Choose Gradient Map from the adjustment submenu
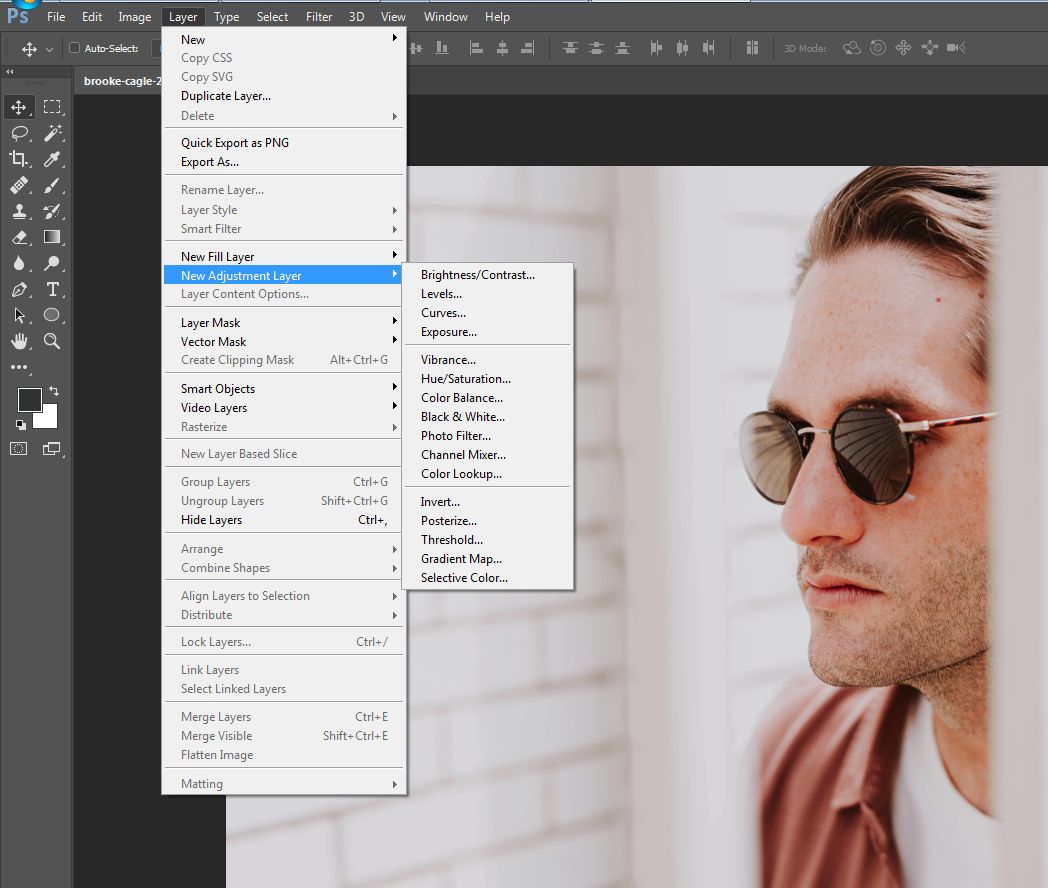 tap(463, 558)
